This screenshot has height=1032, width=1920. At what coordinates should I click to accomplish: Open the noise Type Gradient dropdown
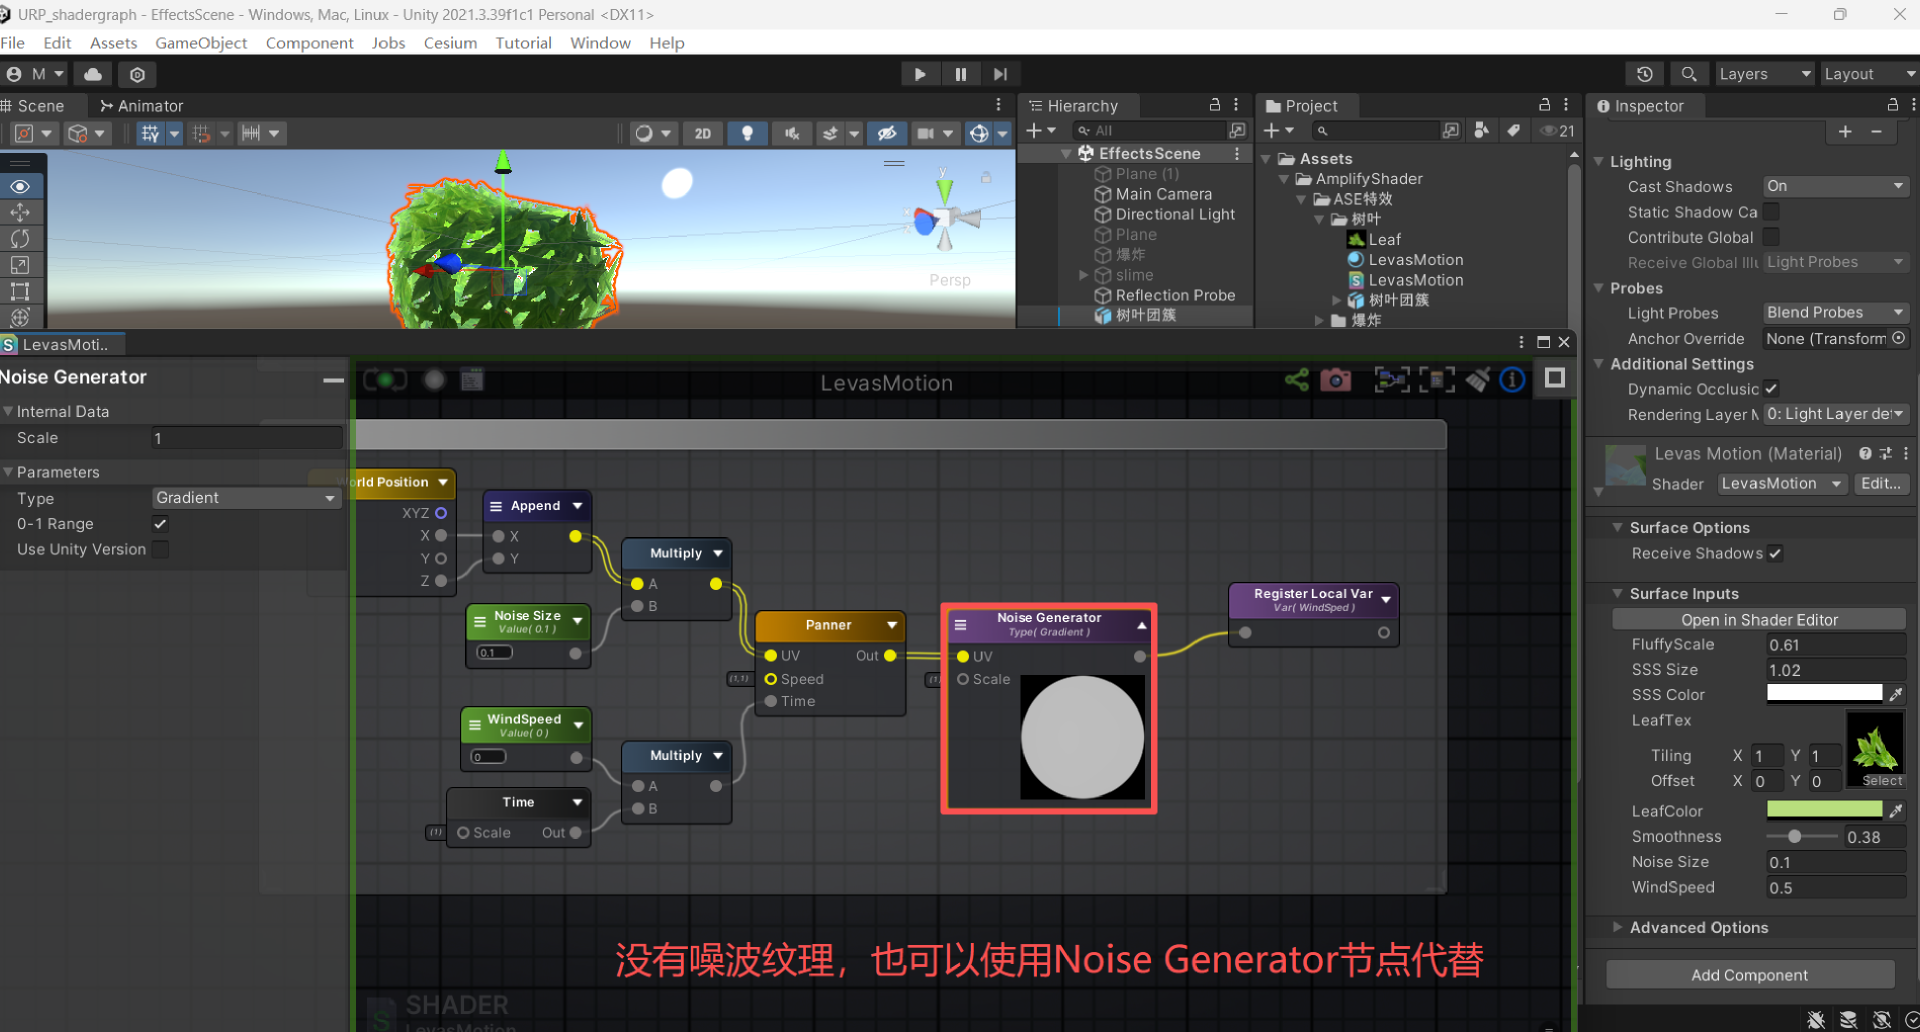(x=246, y=498)
